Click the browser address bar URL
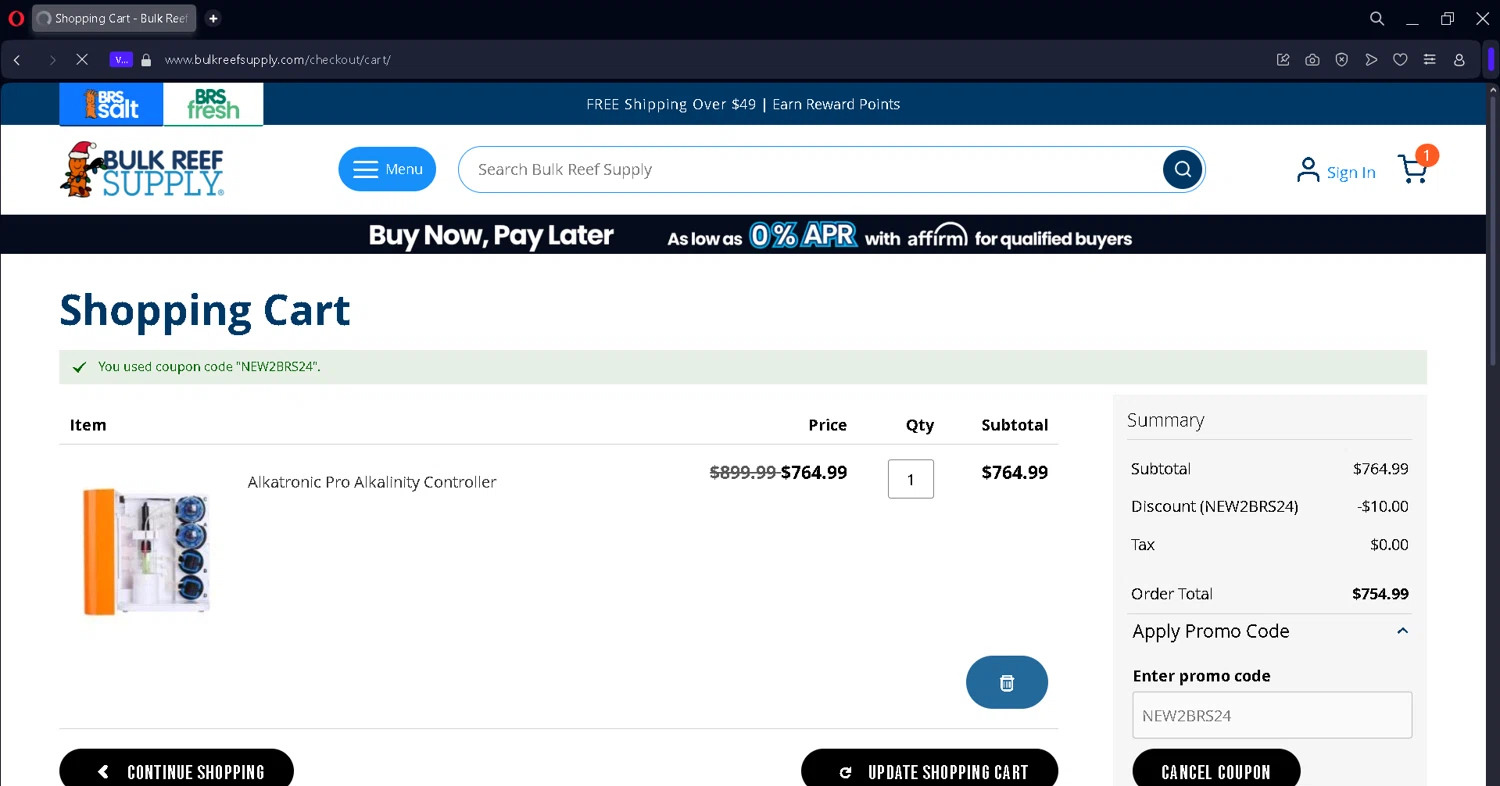1500x786 pixels. 277,60
